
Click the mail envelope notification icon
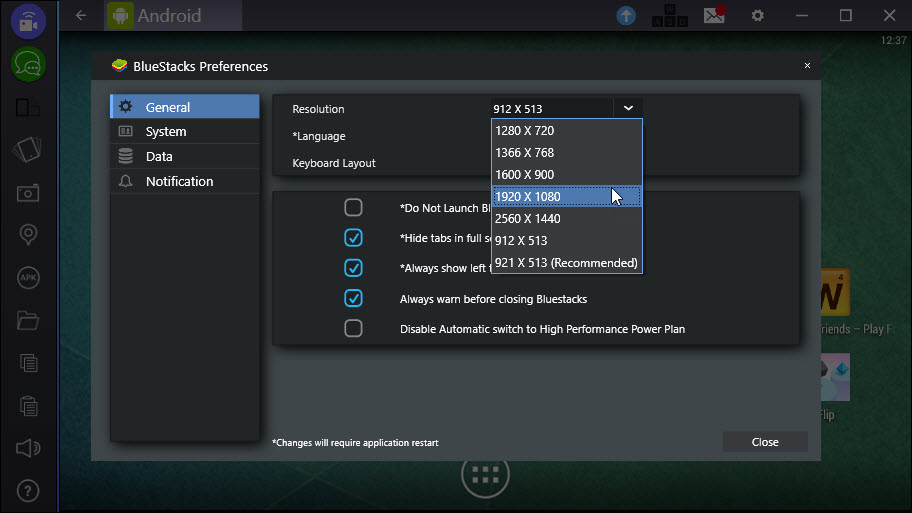click(714, 15)
